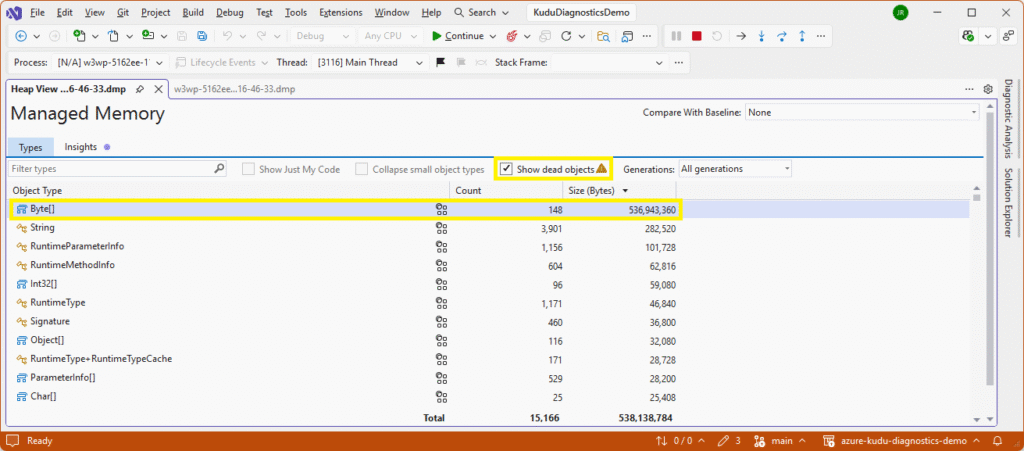Click the black flag thread icon
This screenshot has height=451, width=1024.
440,63
